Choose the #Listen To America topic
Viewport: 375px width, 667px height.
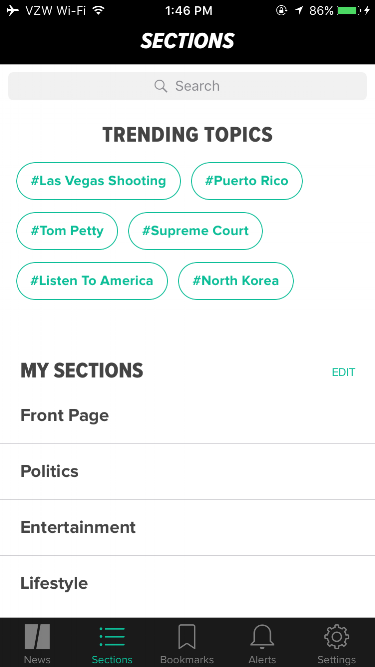(92, 281)
